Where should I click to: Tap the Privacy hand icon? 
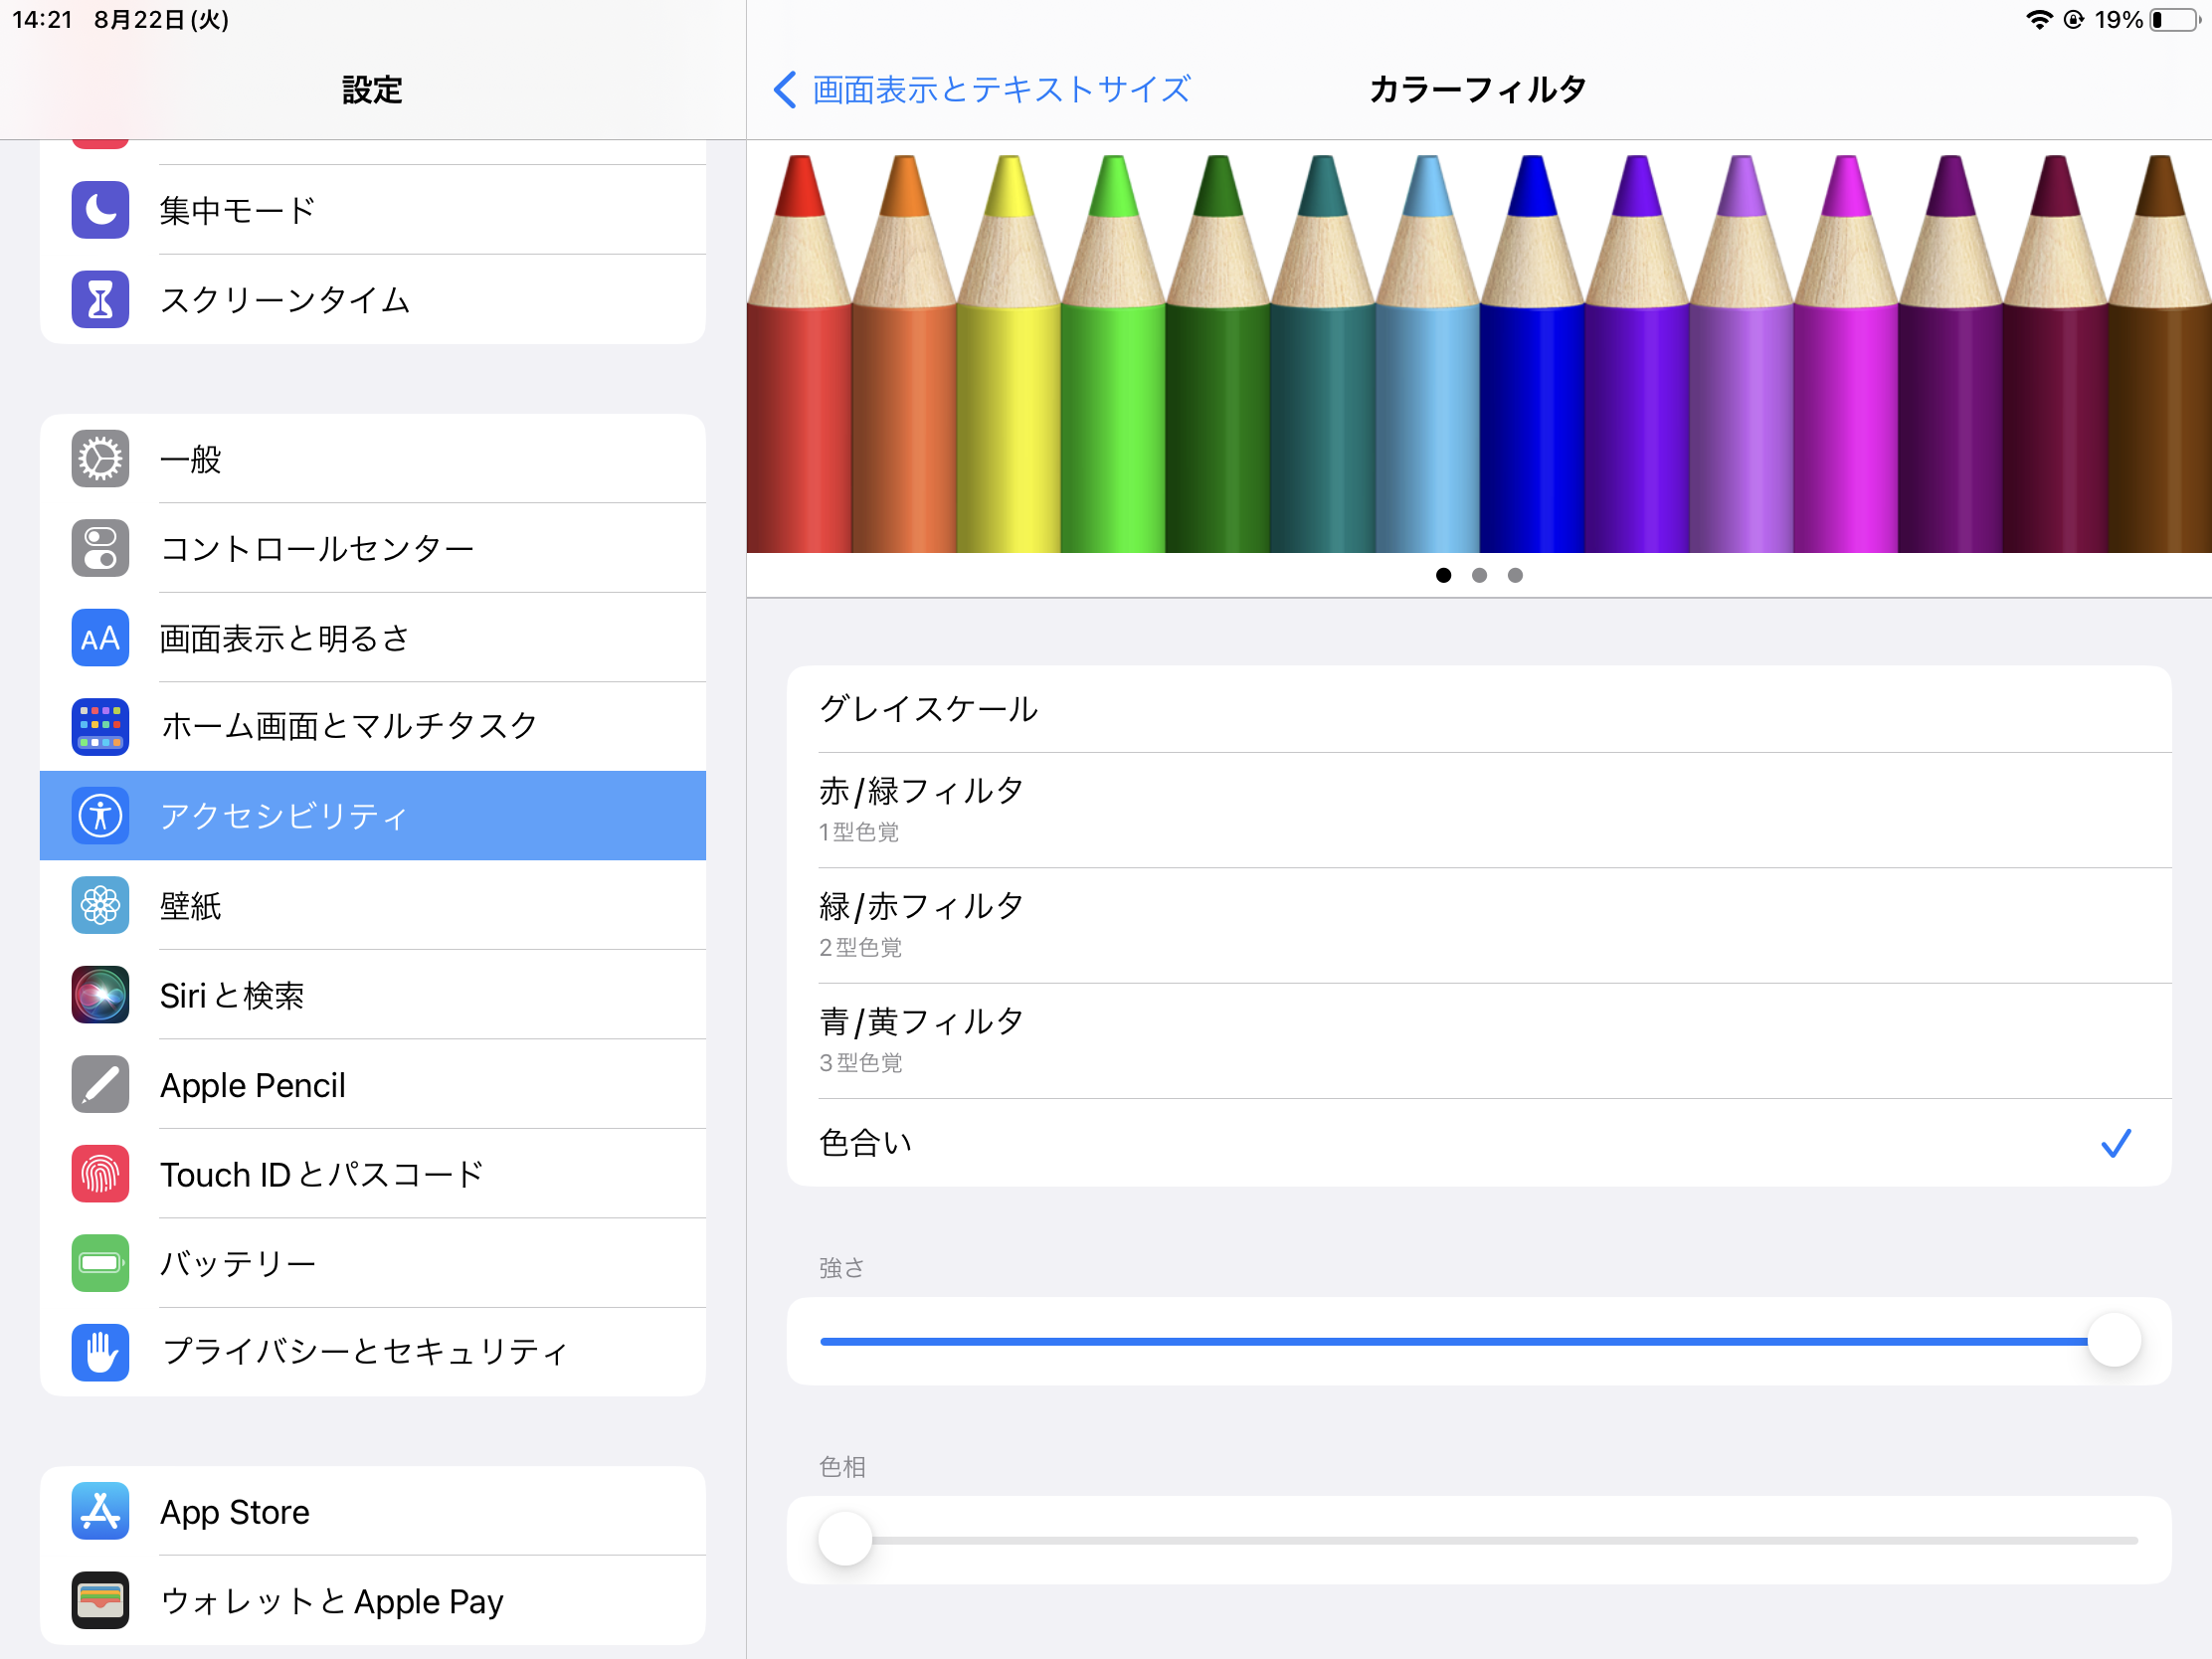point(100,1353)
